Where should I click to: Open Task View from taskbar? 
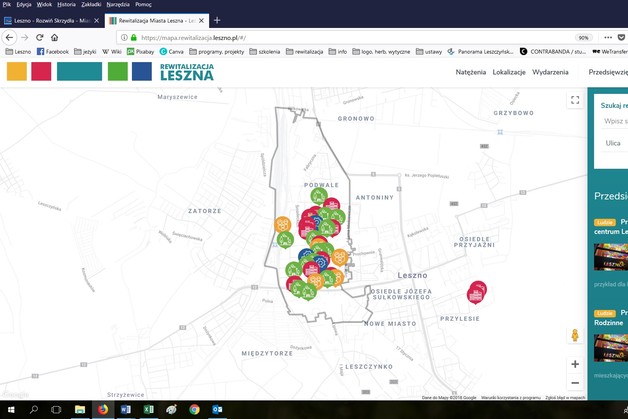(56, 409)
